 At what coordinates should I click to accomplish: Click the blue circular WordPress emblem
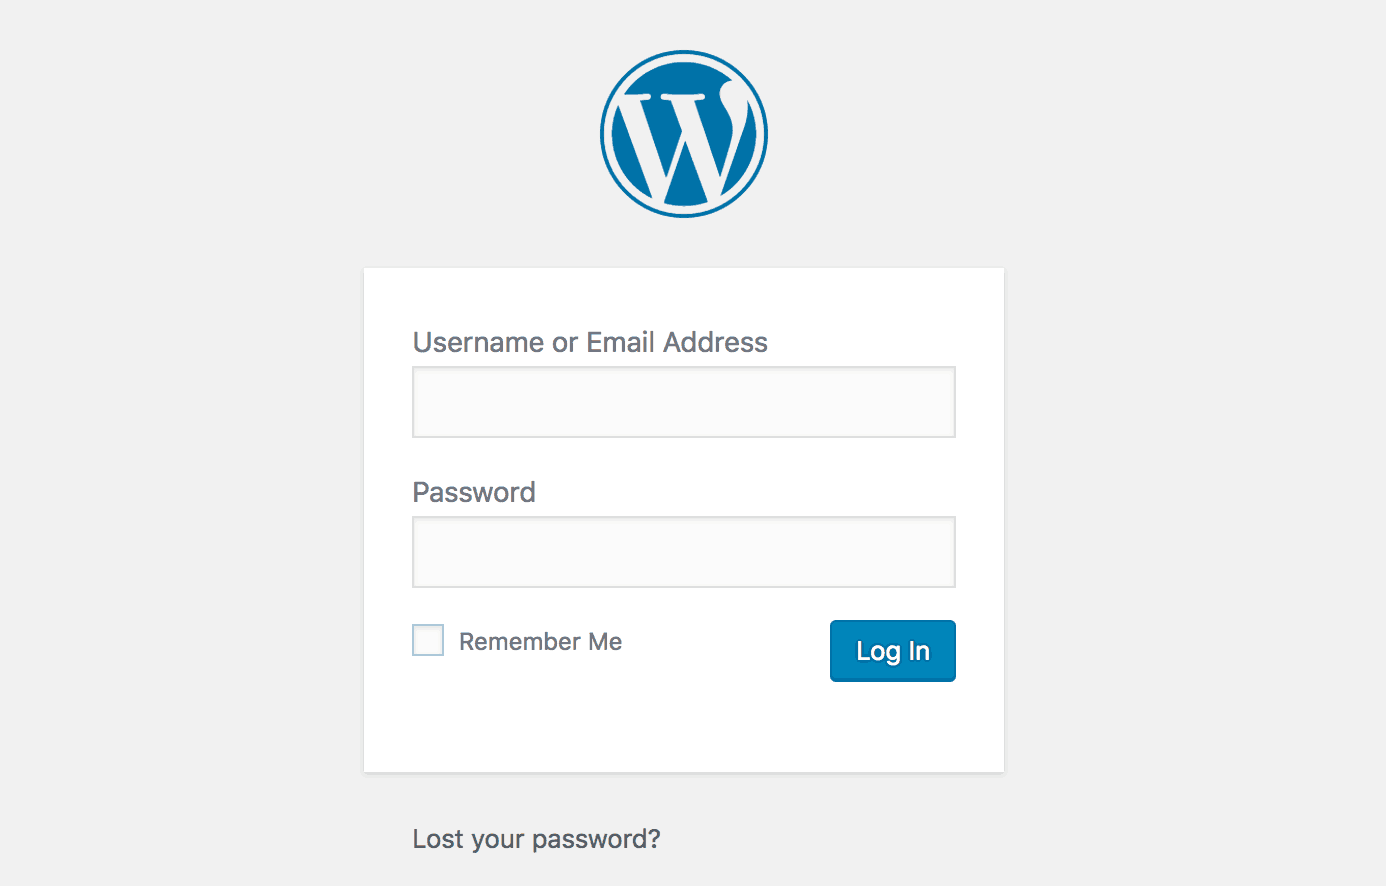pyautogui.click(x=684, y=134)
